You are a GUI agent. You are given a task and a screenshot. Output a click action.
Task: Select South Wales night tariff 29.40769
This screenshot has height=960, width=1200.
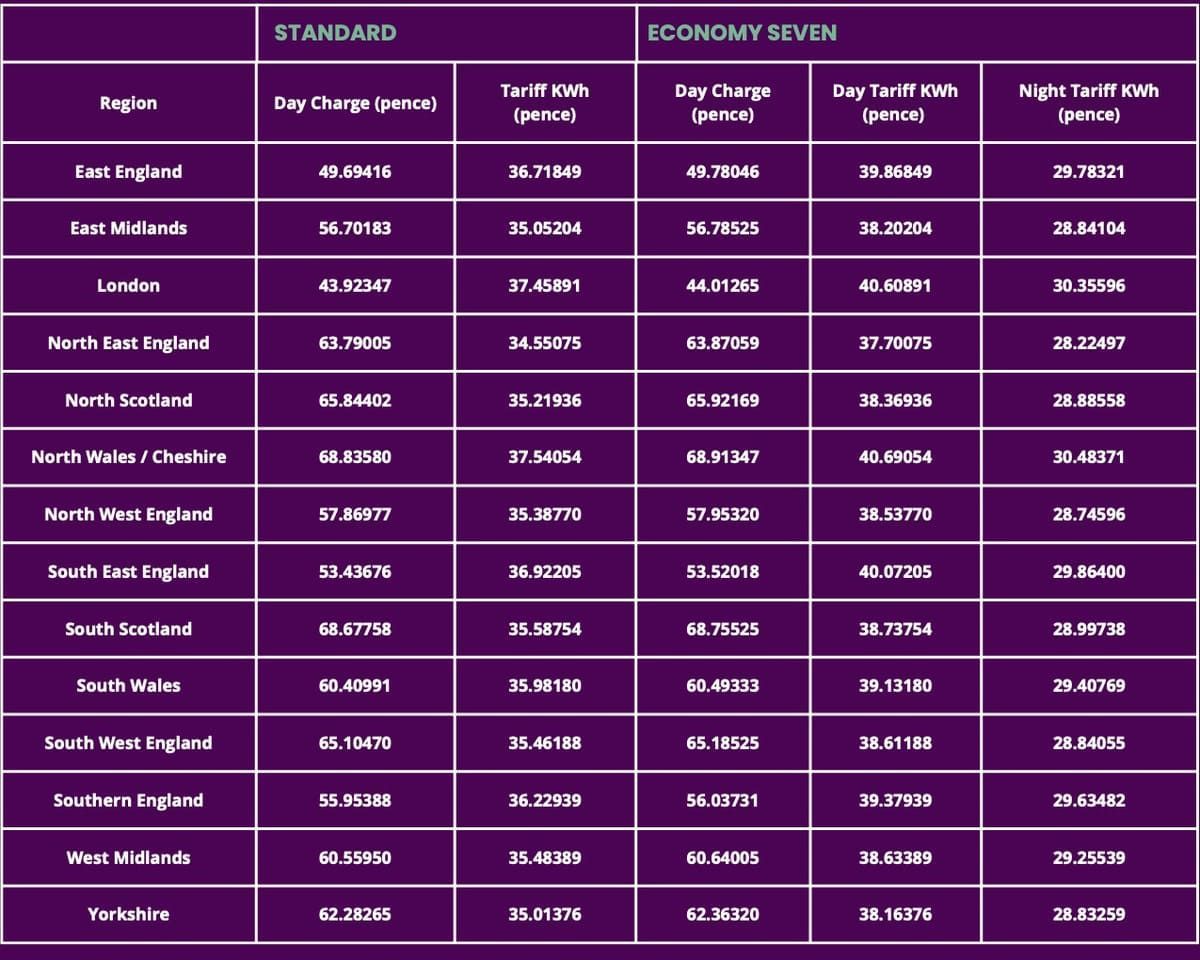pos(1088,686)
